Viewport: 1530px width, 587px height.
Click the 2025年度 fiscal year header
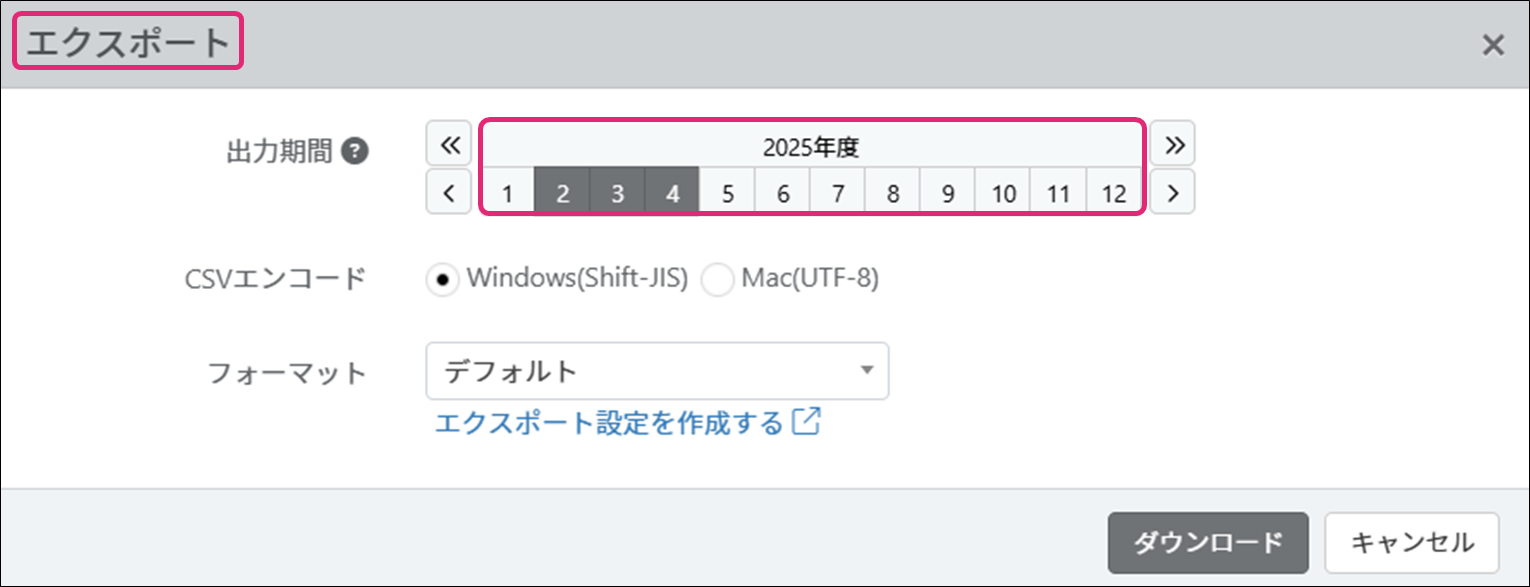(x=811, y=147)
